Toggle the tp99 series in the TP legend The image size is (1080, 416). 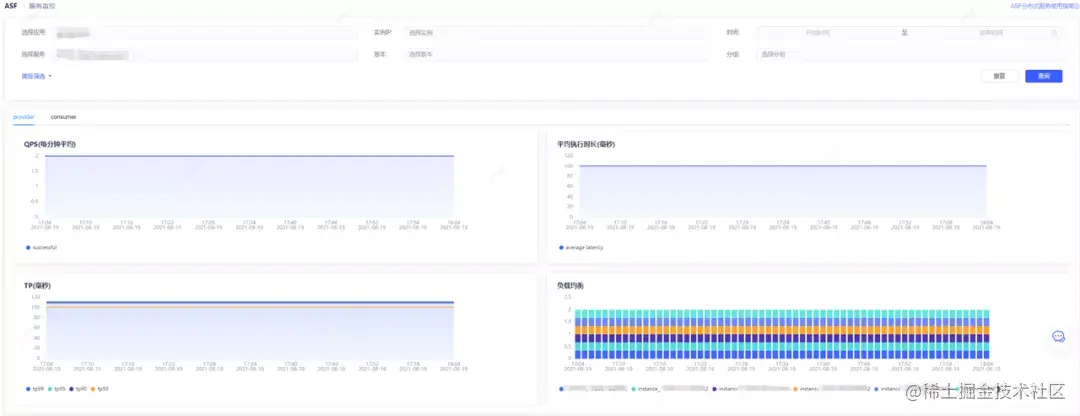[x=35, y=389]
